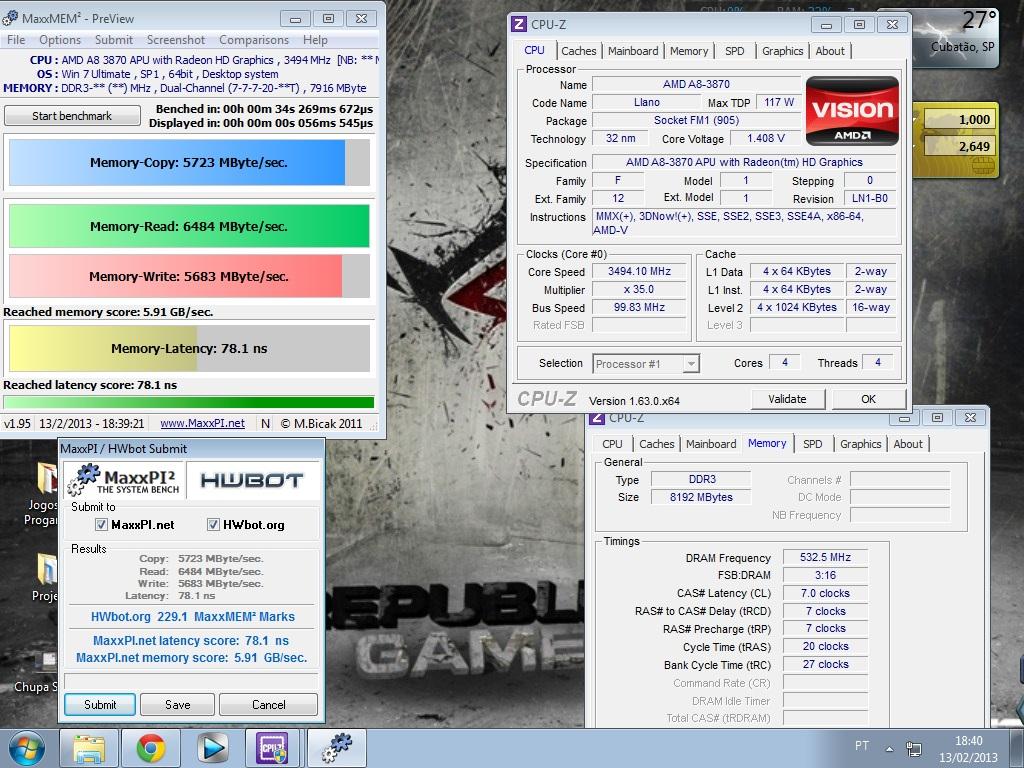Click Cancel button in HWbot dialog
This screenshot has height=768, width=1024.
coord(268,705)
